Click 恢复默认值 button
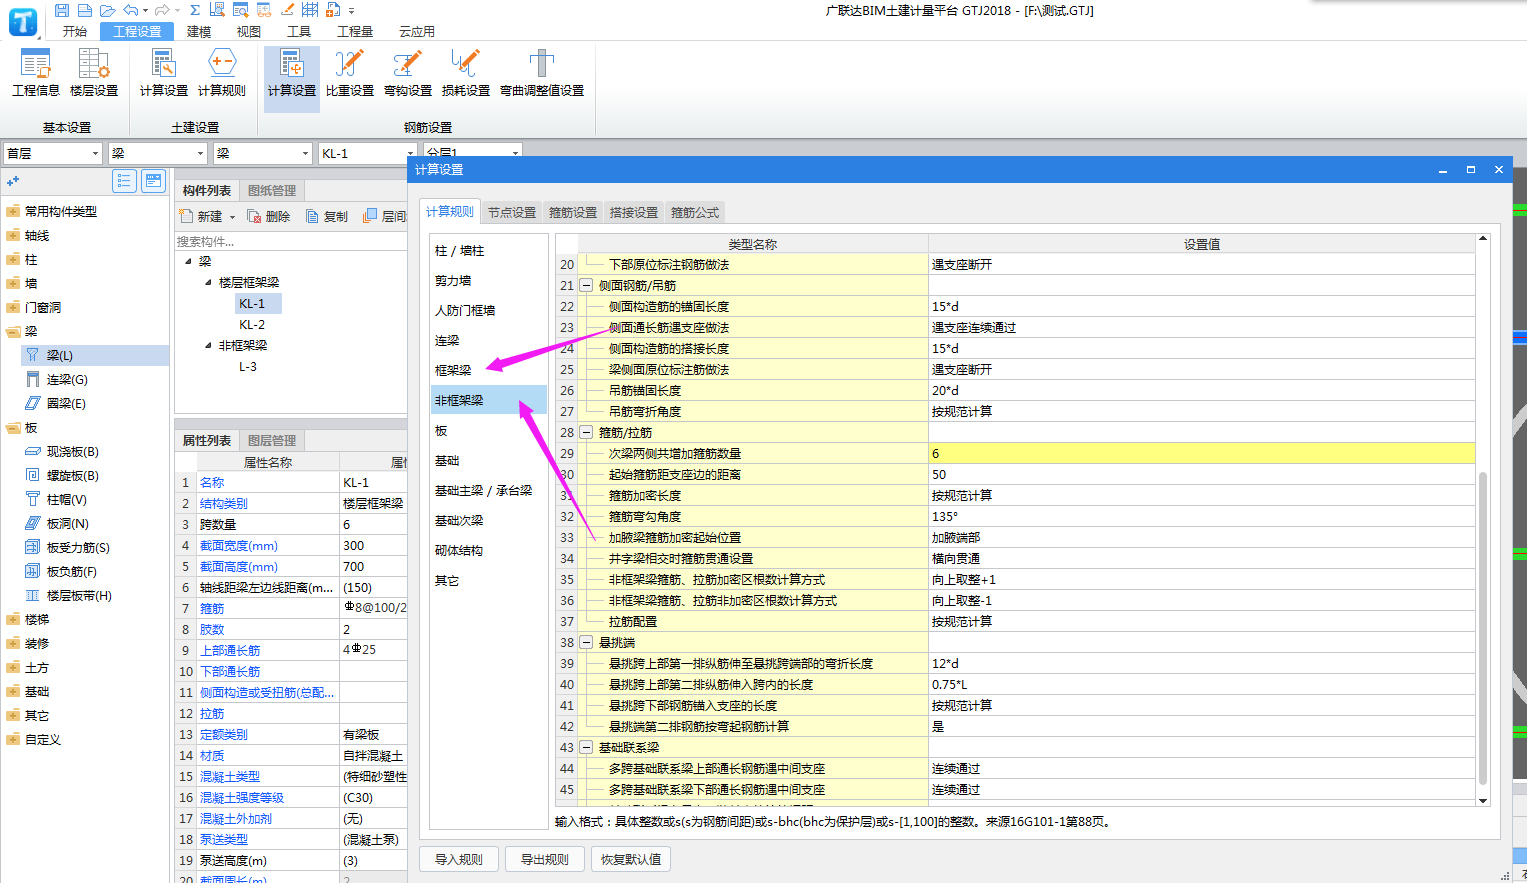 (x=631, y=859)
